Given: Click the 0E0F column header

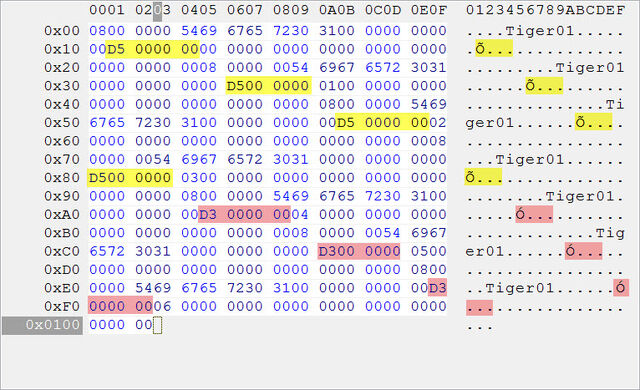Looking at the screenshot, I should (429, 10).
